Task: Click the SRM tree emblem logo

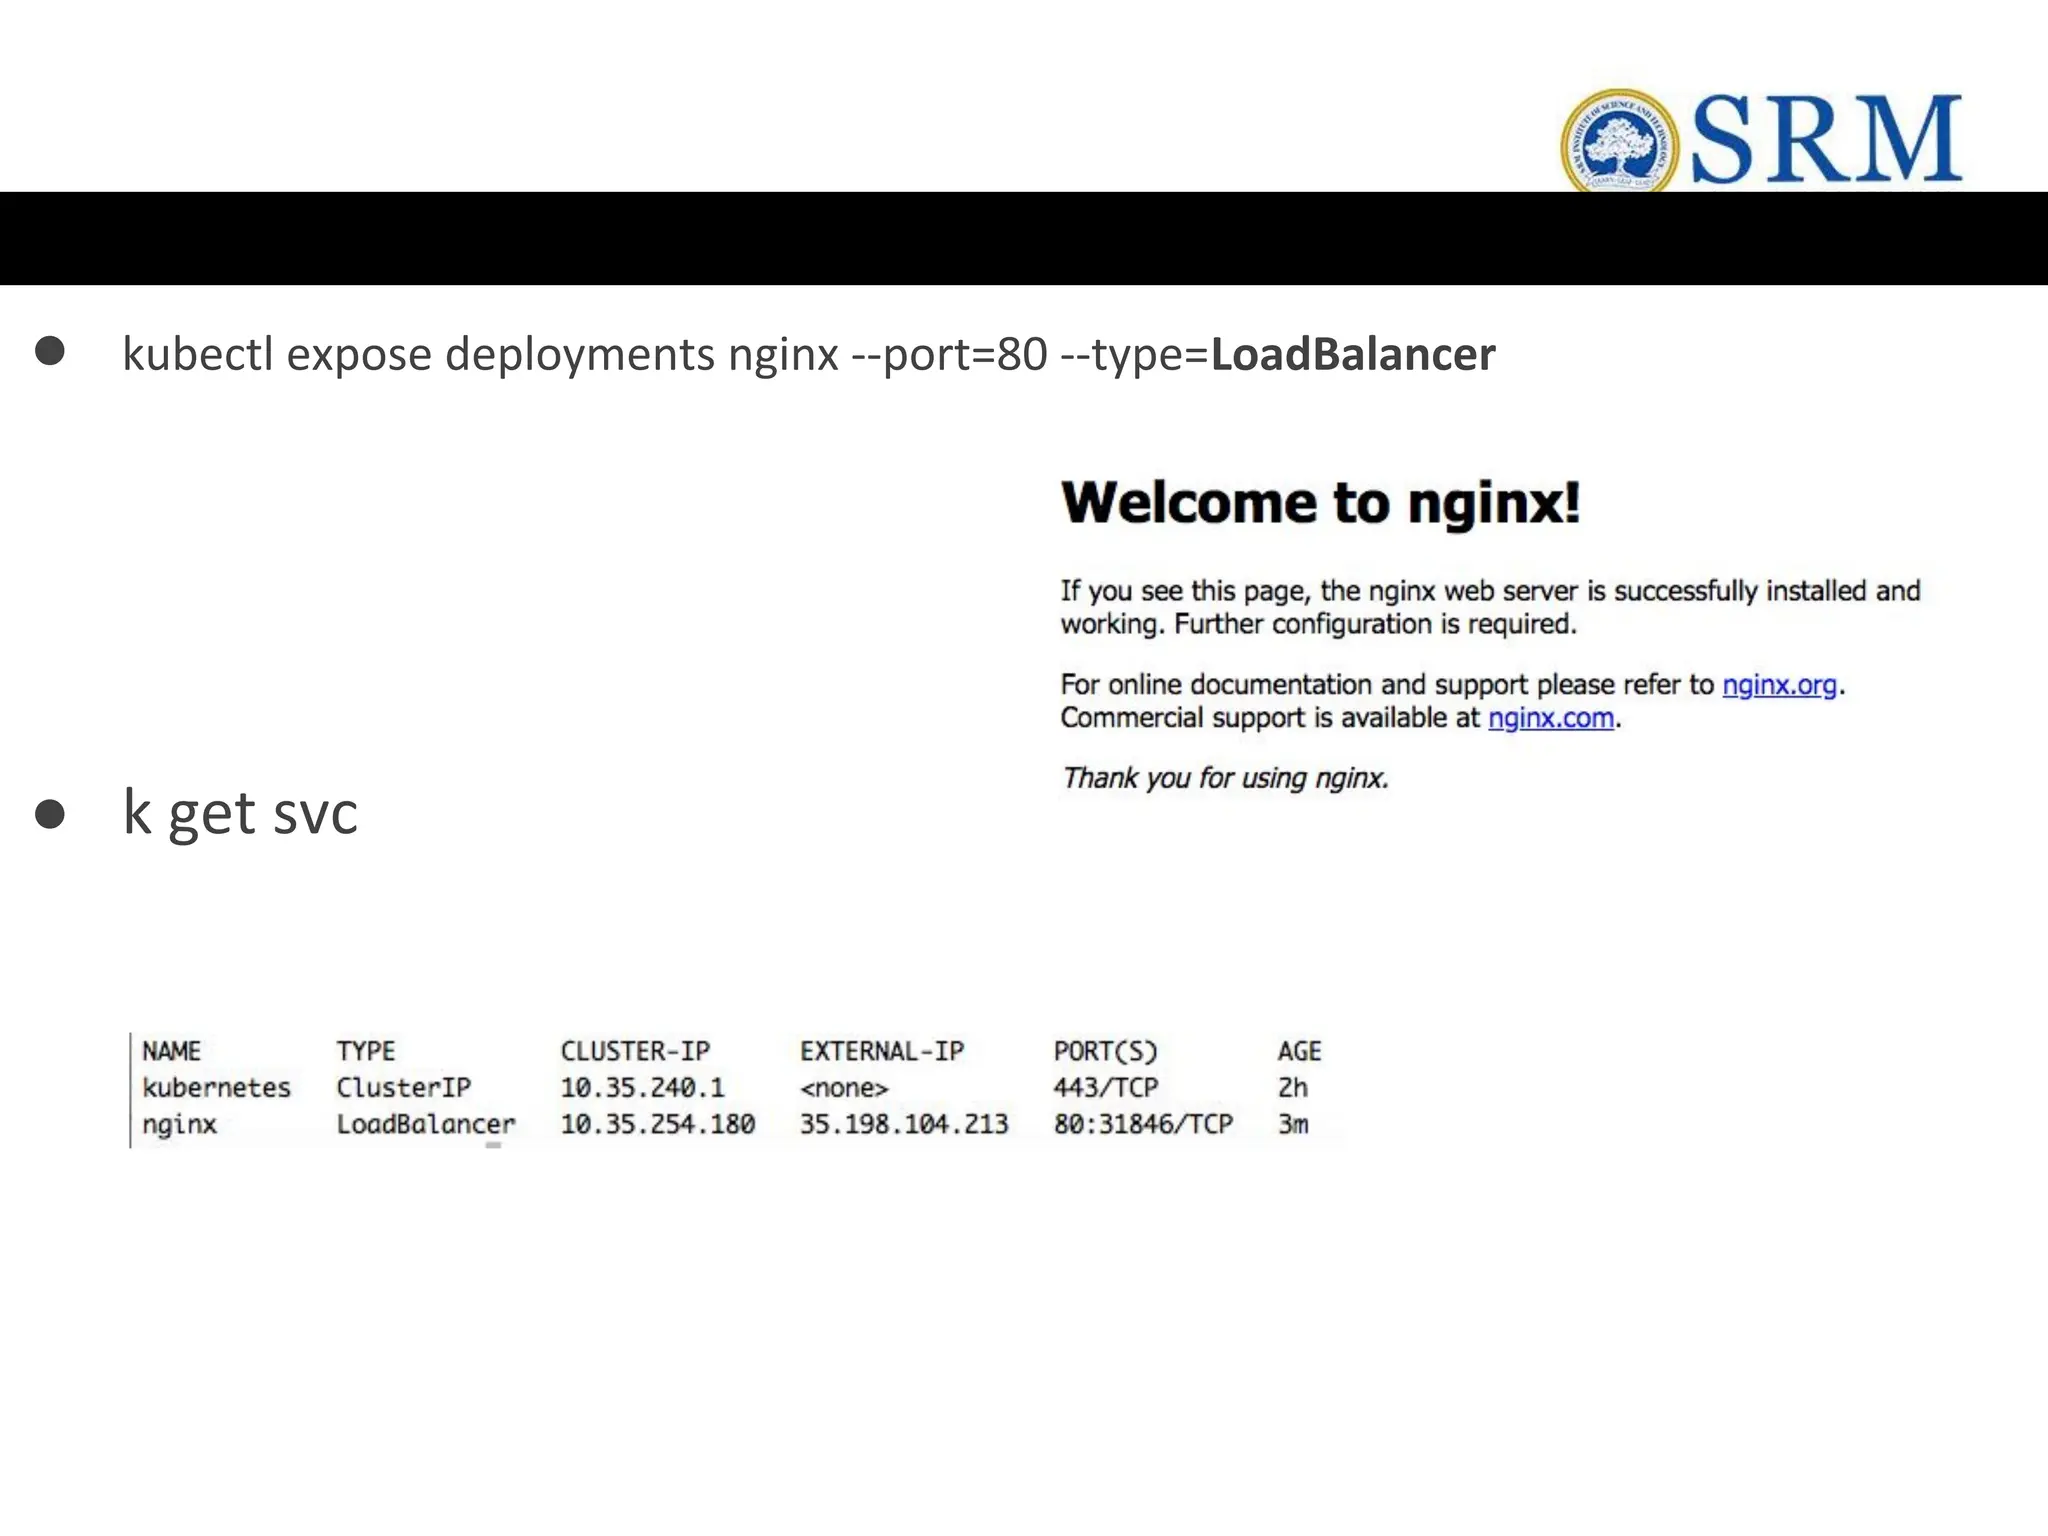Action: [x=1620, y=142]
